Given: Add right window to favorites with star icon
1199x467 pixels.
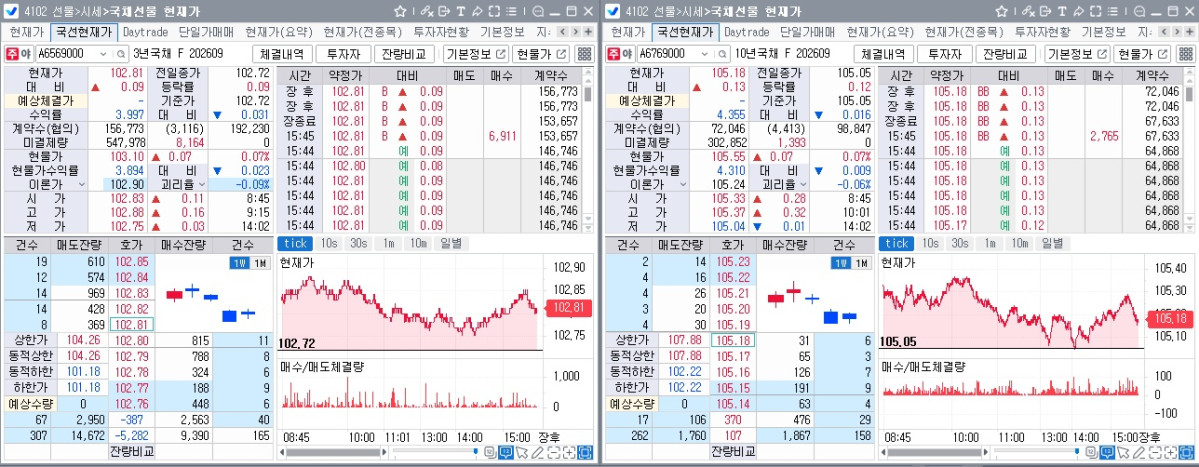Looking at the screenshot, I should point(1002,11).
